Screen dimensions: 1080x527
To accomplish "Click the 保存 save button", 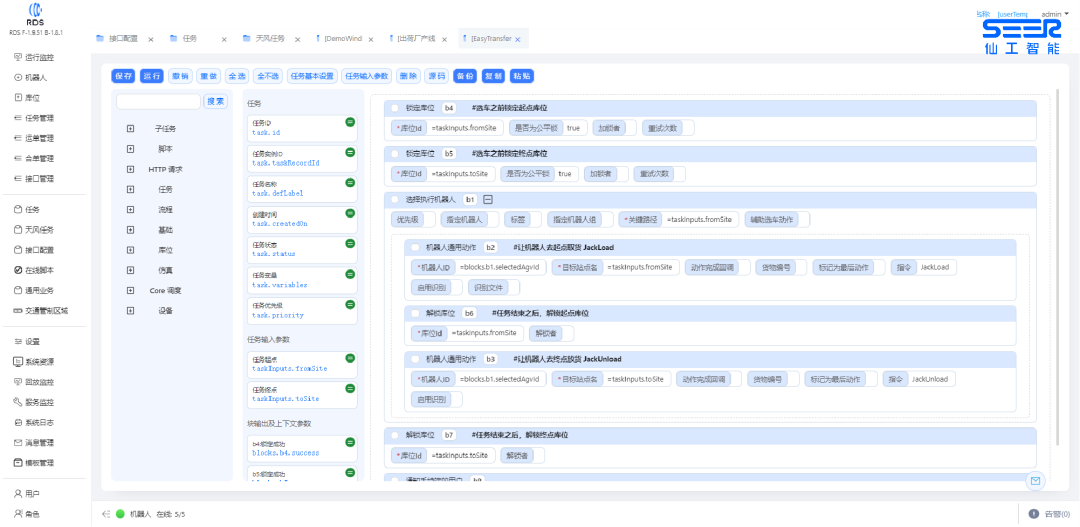I will [x=123, y=76].
